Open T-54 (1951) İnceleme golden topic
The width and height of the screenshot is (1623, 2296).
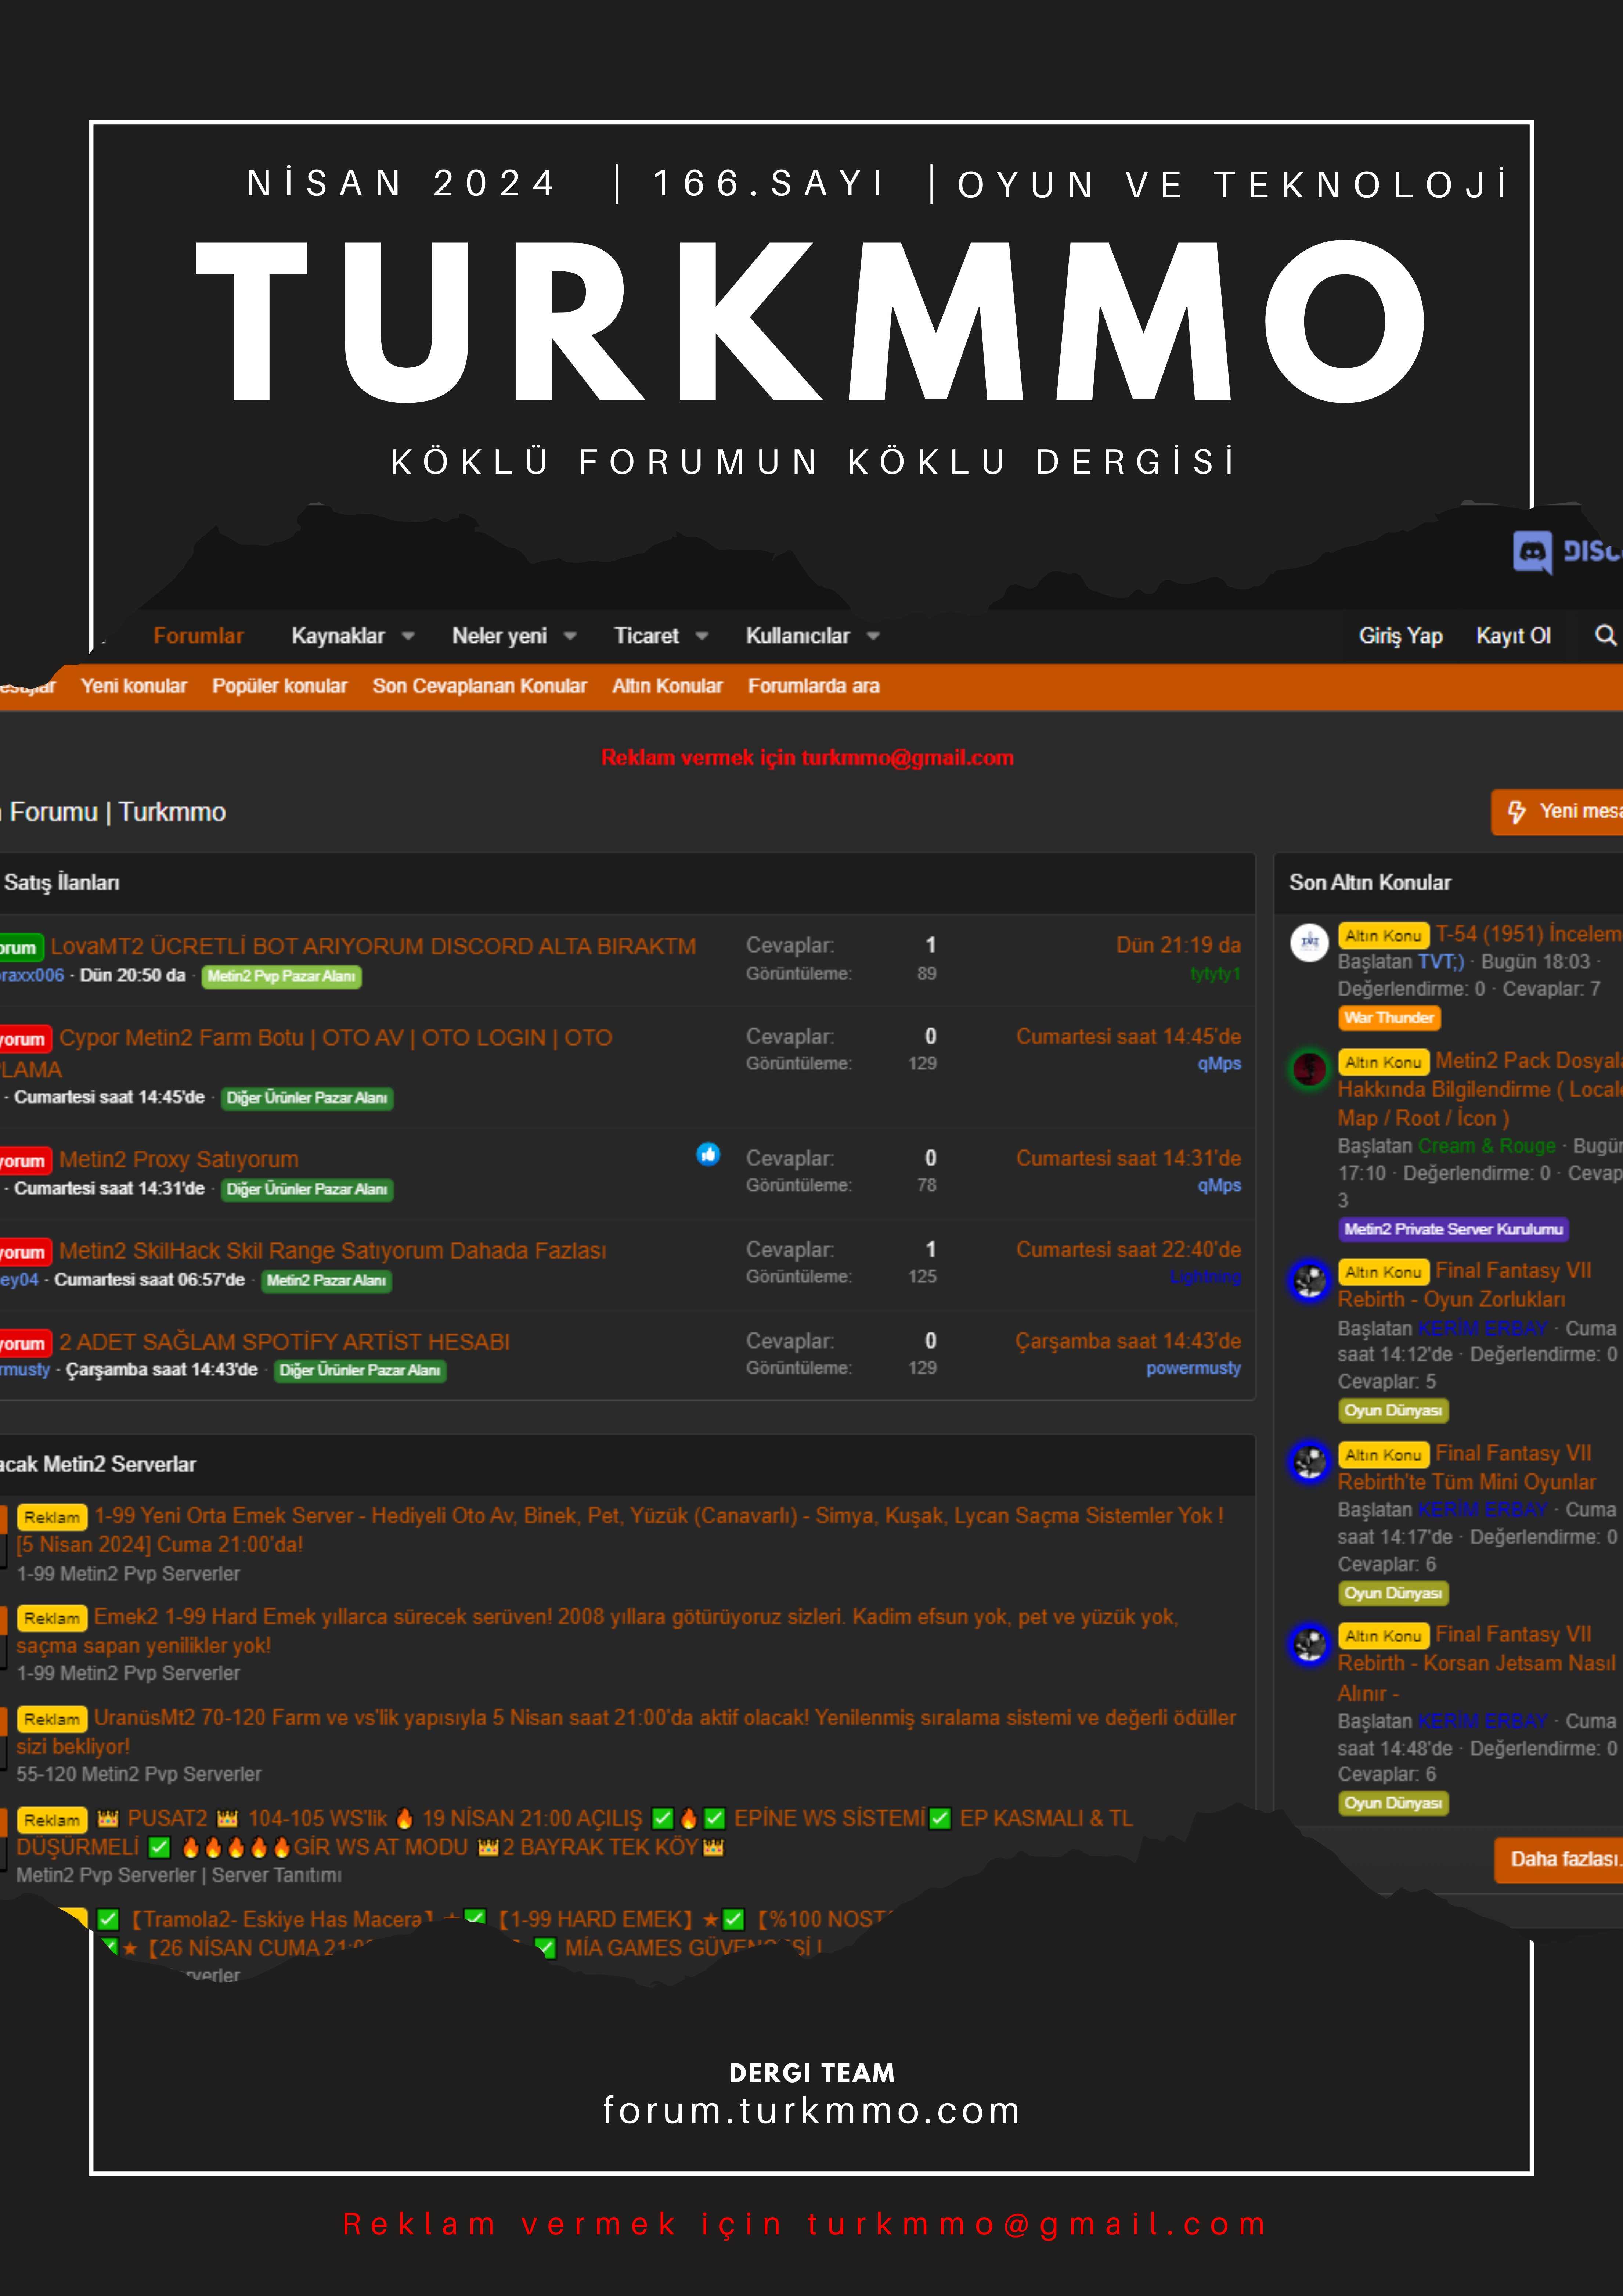click(x=1529, y=934)
